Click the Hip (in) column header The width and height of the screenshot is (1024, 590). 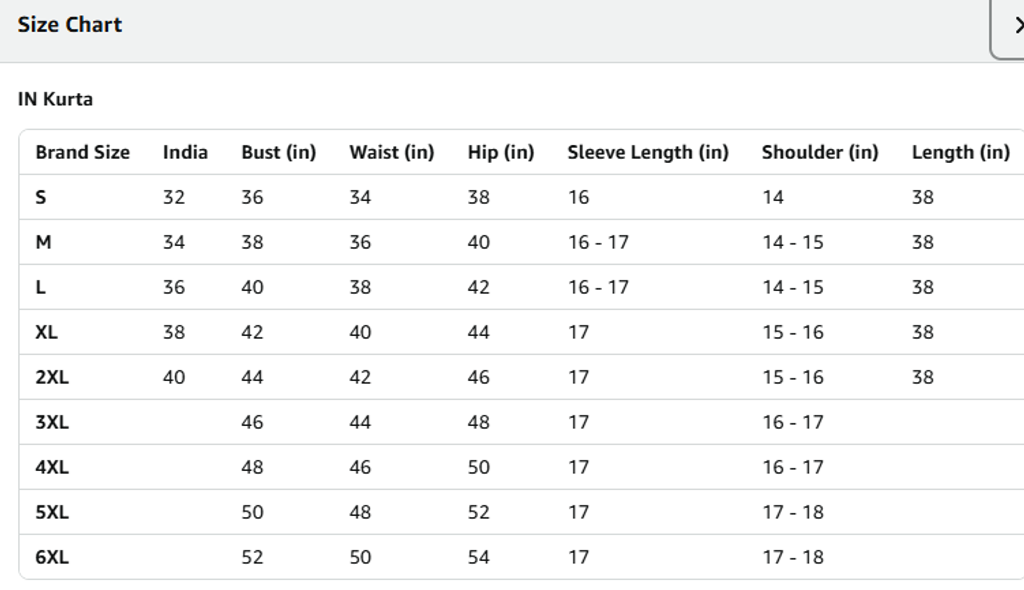[500, 152]
